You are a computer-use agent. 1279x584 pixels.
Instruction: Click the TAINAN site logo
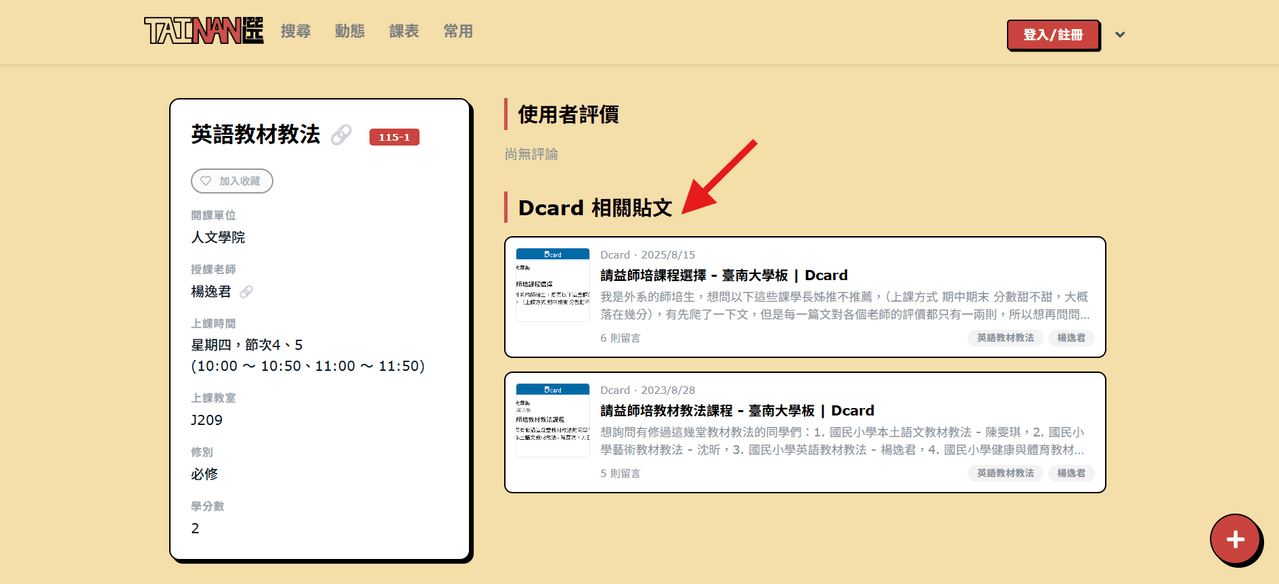[203, 31]
